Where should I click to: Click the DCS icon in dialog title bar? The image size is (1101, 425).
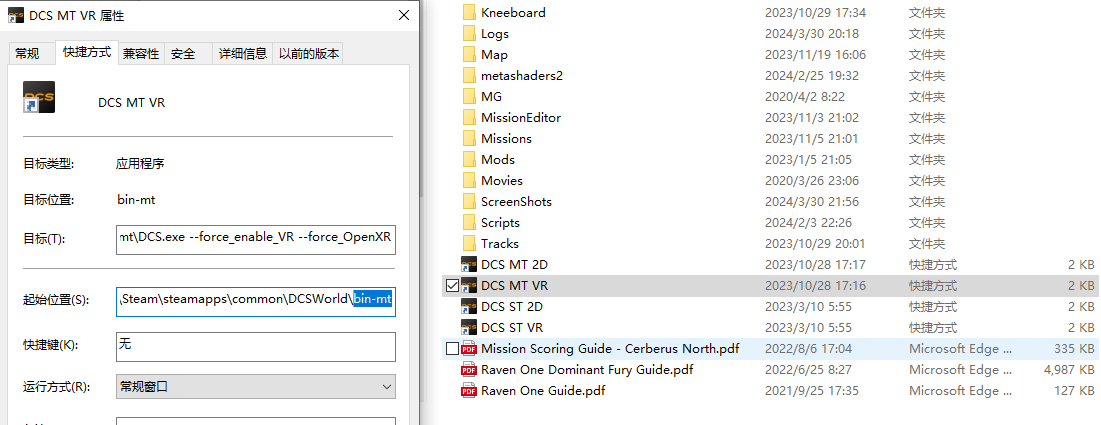pyautogui.click(x=16, y=15)
